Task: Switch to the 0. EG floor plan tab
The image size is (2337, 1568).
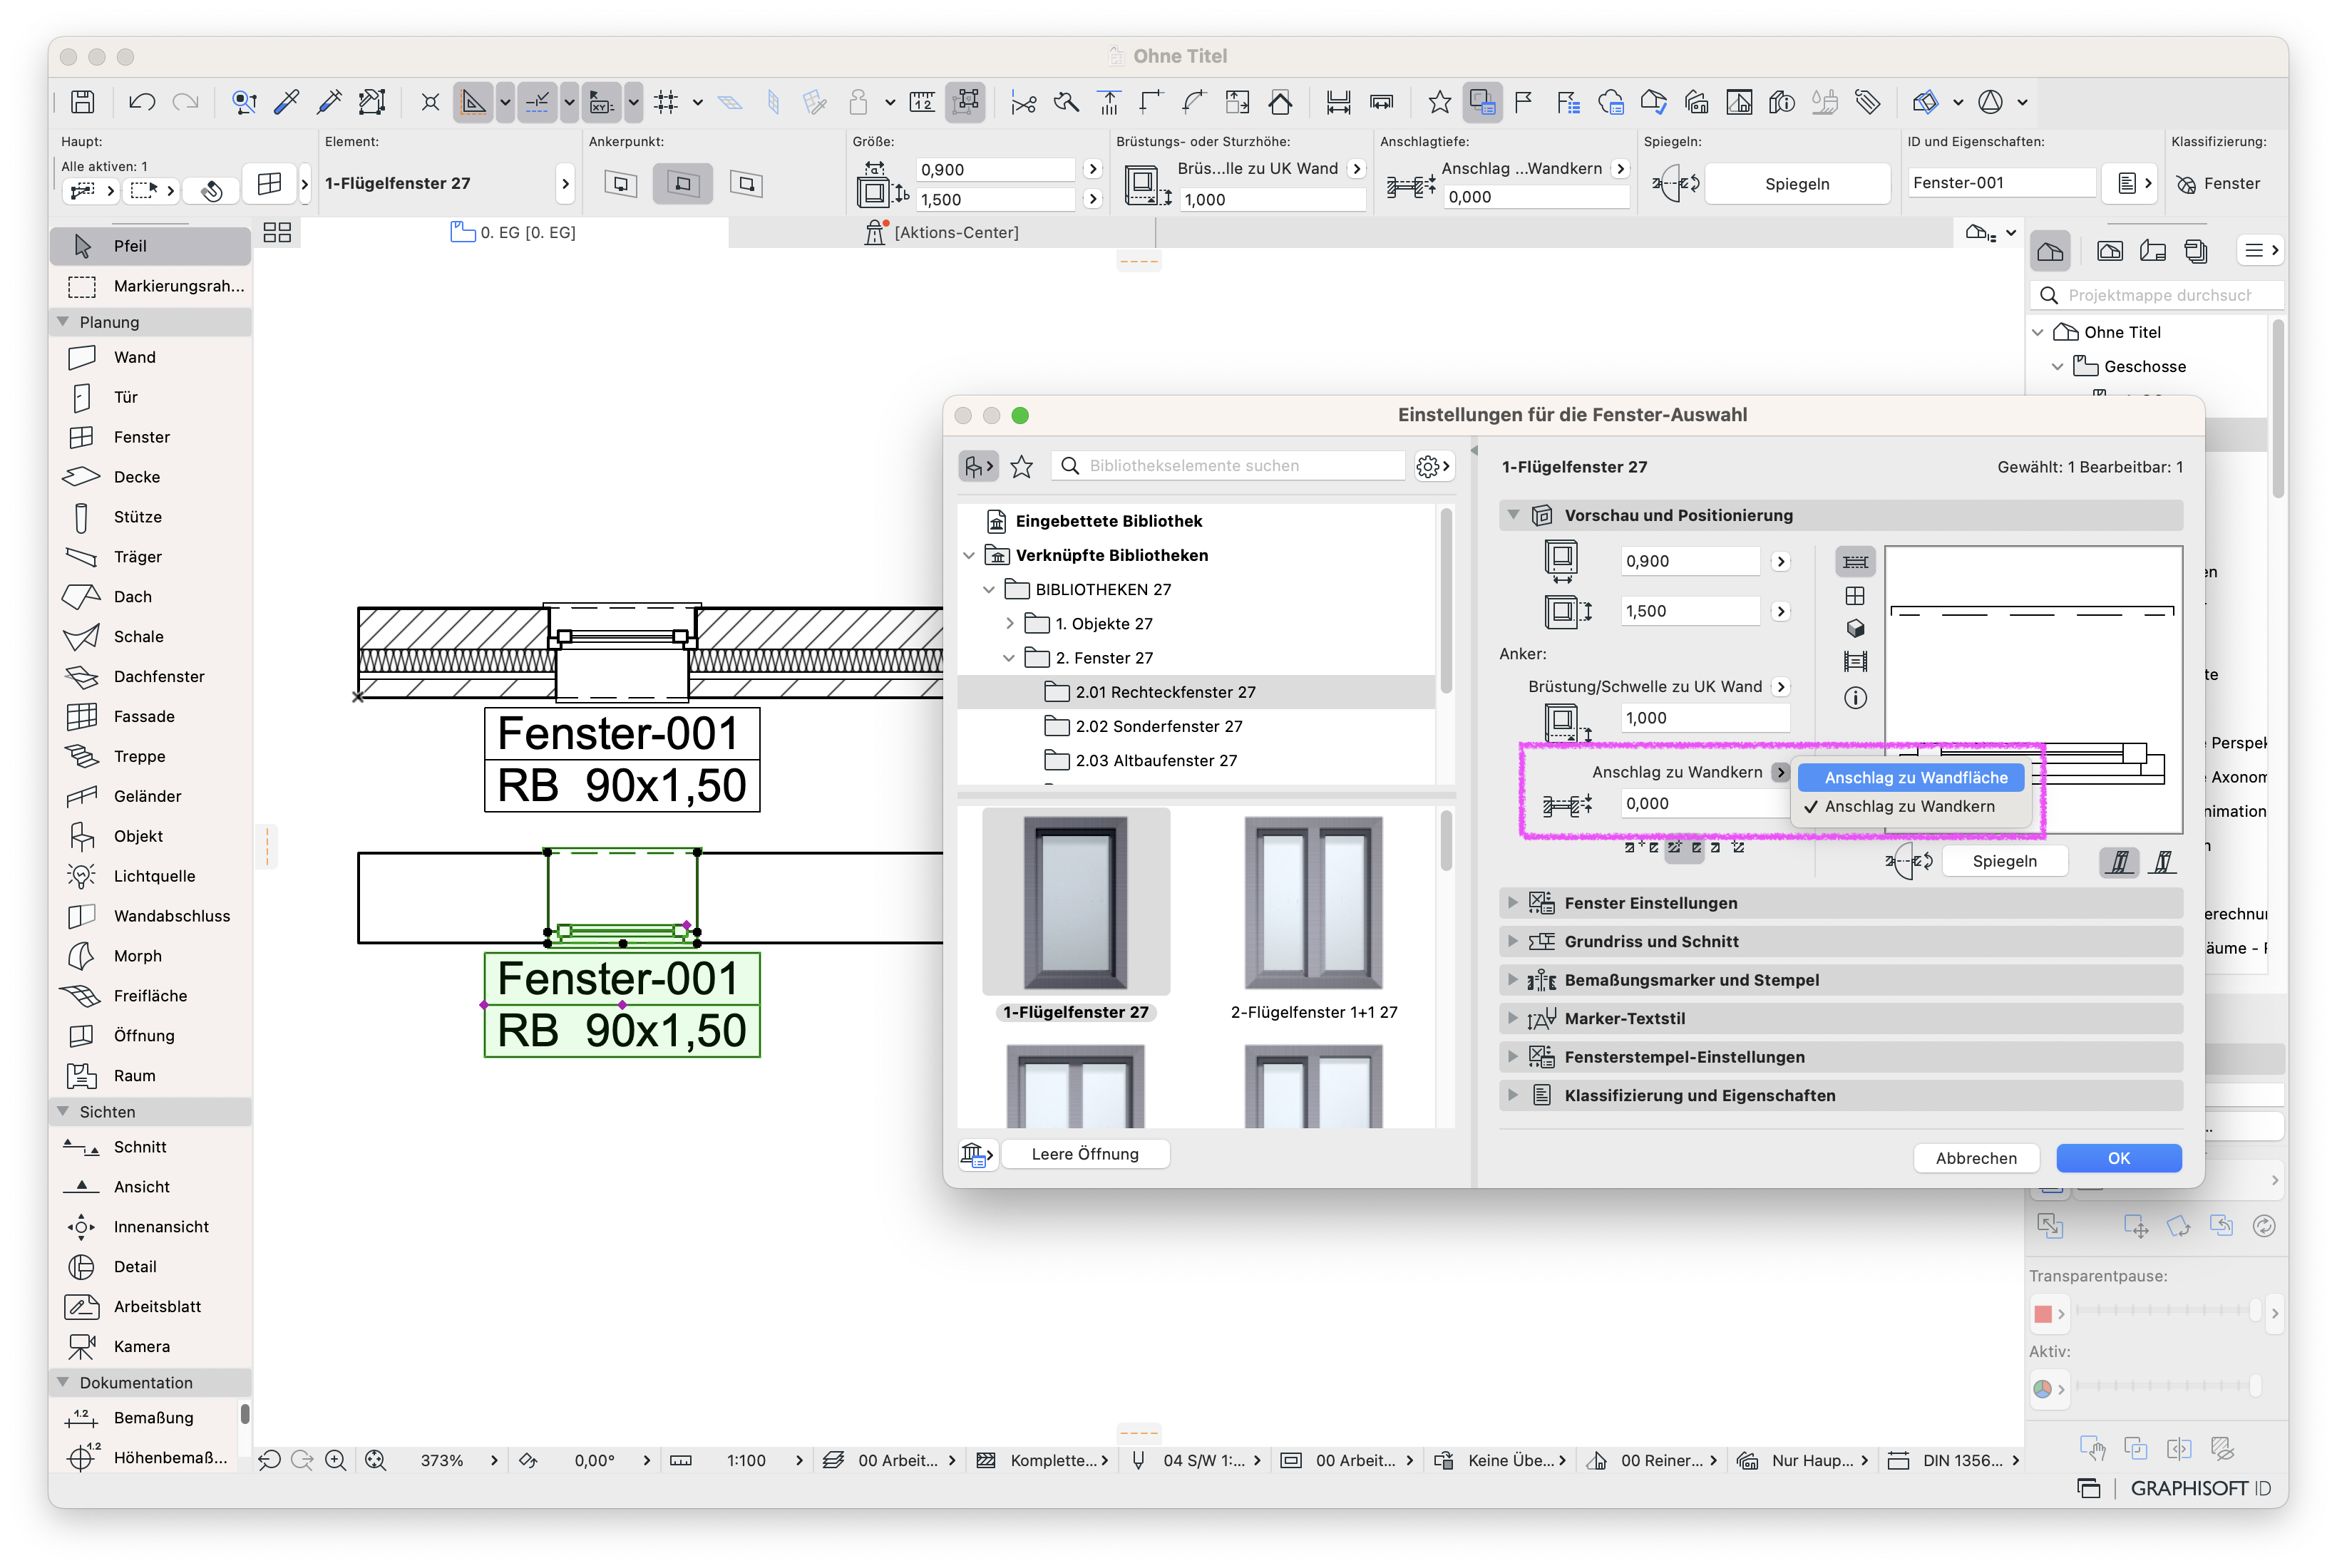Action: [x=514, y=233]
